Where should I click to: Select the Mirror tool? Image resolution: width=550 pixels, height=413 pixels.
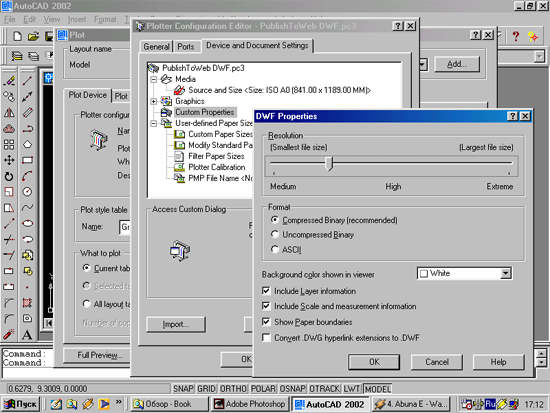pyautogui.click(x=9, y=113)
